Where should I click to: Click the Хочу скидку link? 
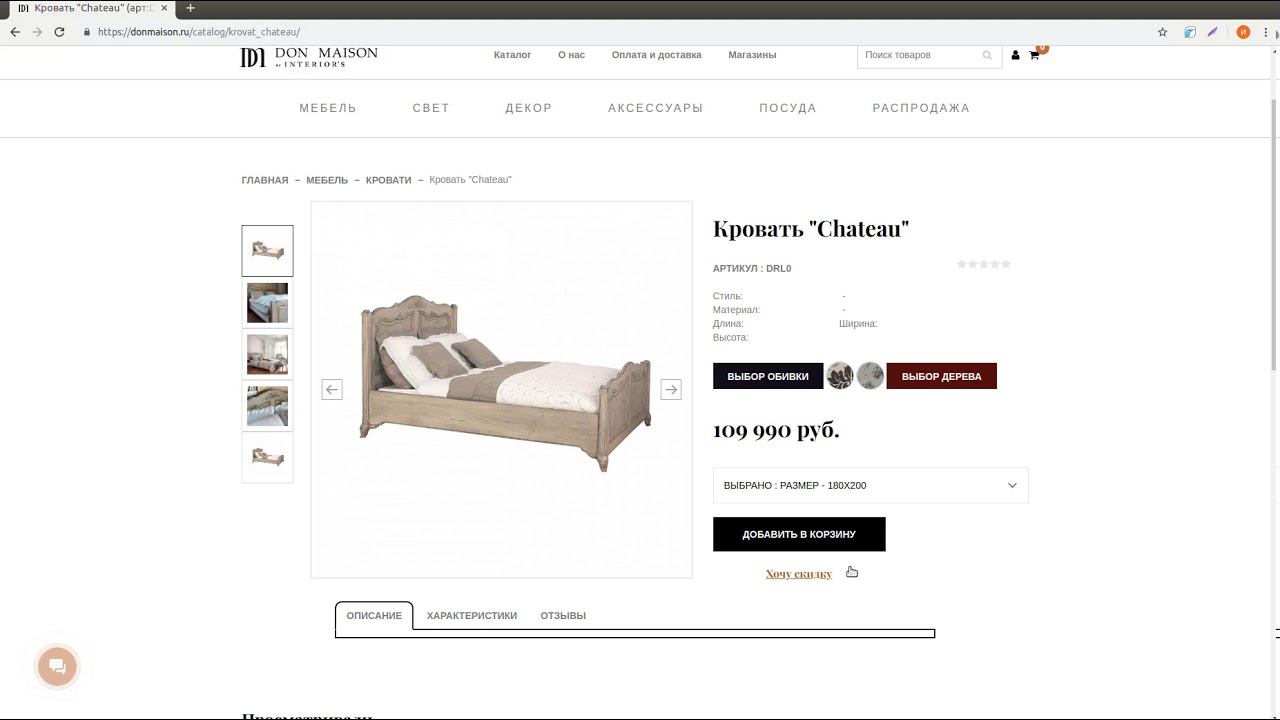[799, 574]
